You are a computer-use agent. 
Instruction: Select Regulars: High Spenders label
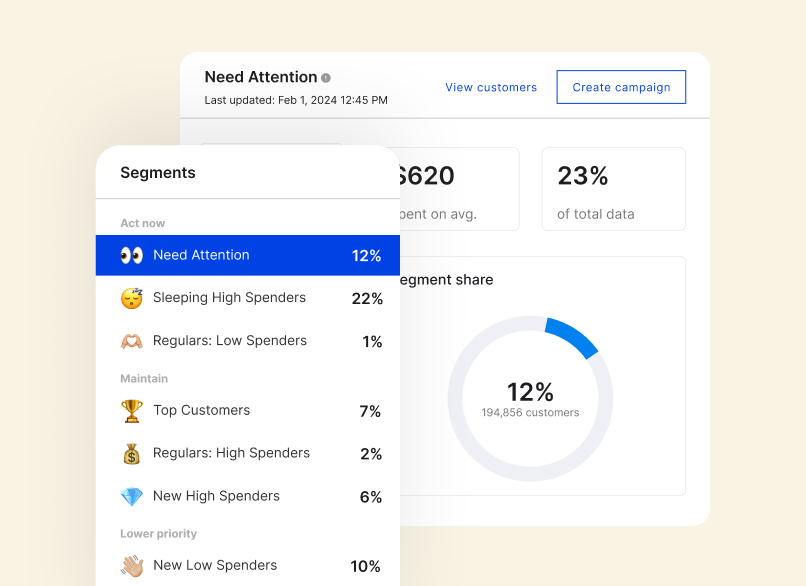231,454
